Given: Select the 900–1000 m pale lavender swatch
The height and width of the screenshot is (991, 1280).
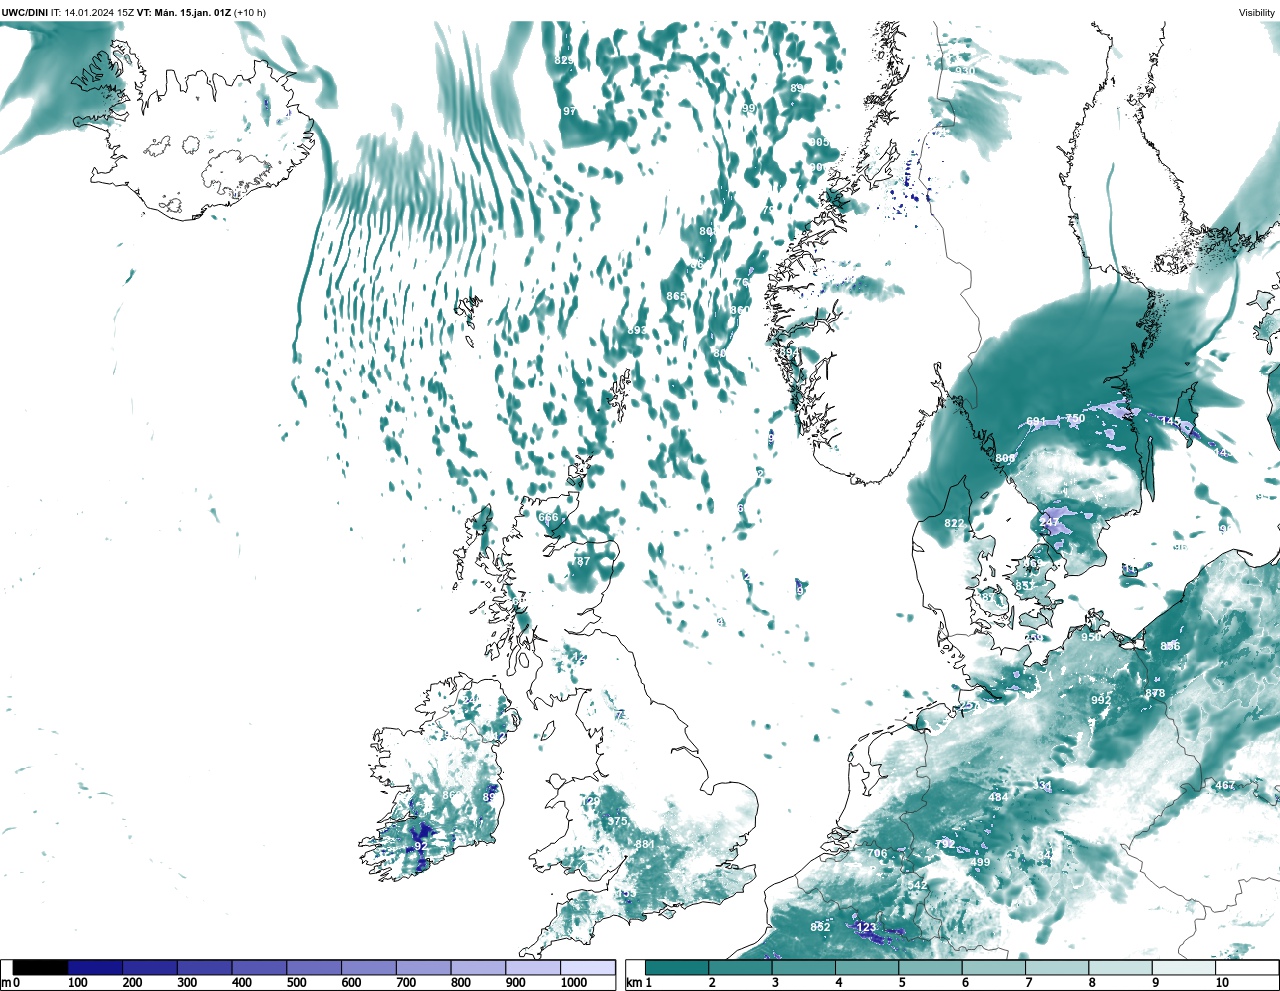Looking at the screenshot, I should pyautogui.click(x=533, y=967).
